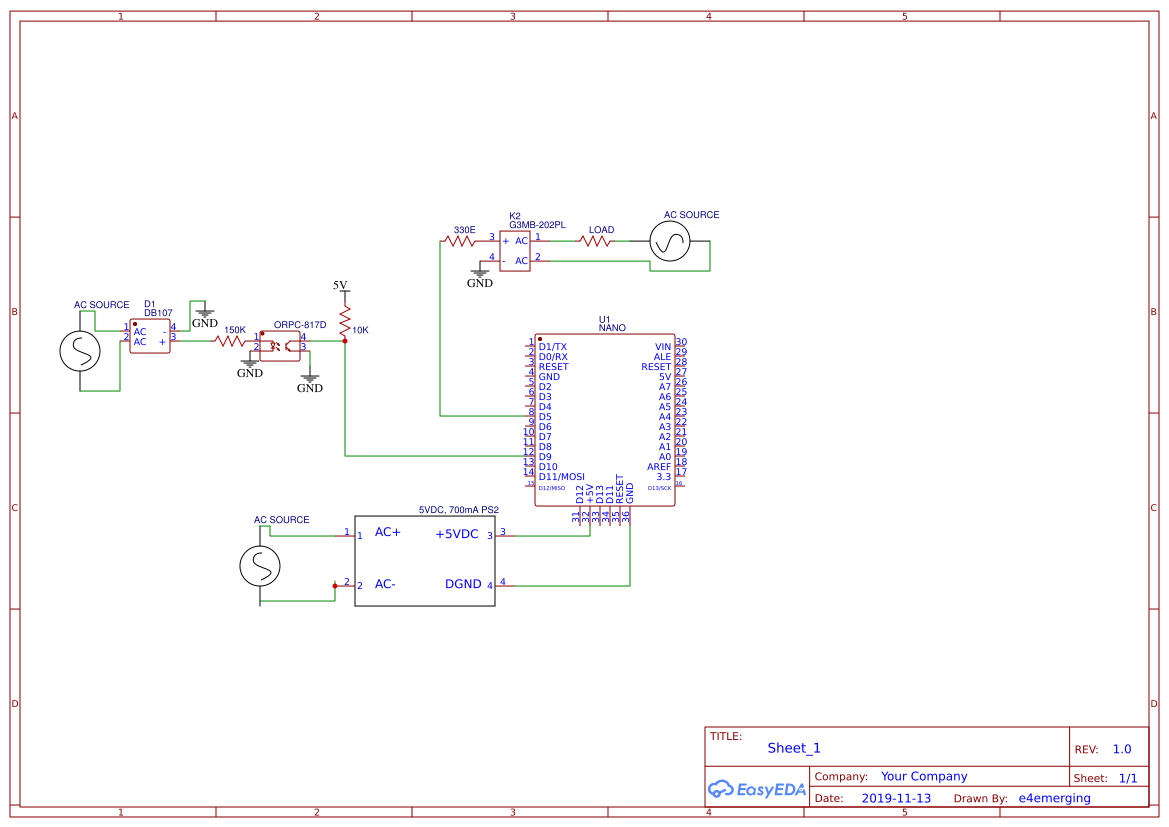Click the GND symbol beside D1
The height and width of the screenshot is (827, 1169).
(206, 315)
